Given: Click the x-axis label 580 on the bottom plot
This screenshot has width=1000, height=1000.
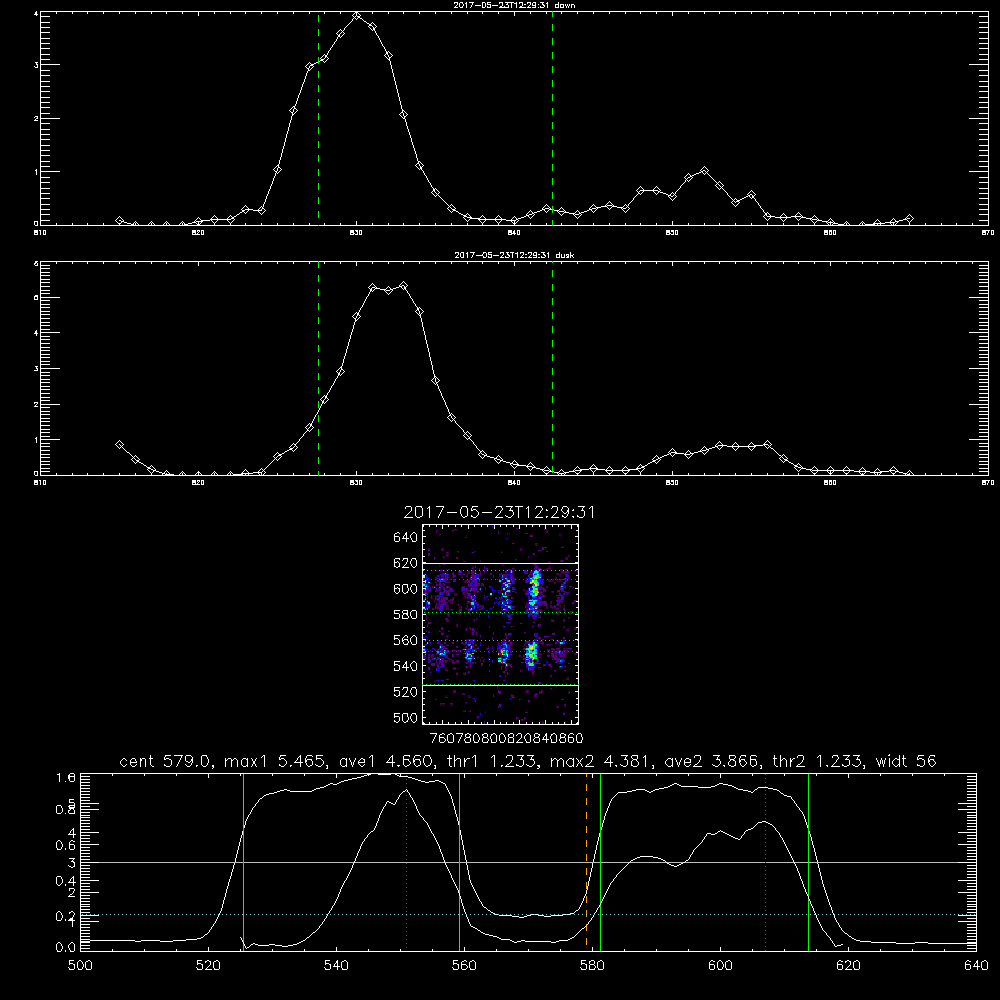Looking at the screenshot, I should click(592, 966).
